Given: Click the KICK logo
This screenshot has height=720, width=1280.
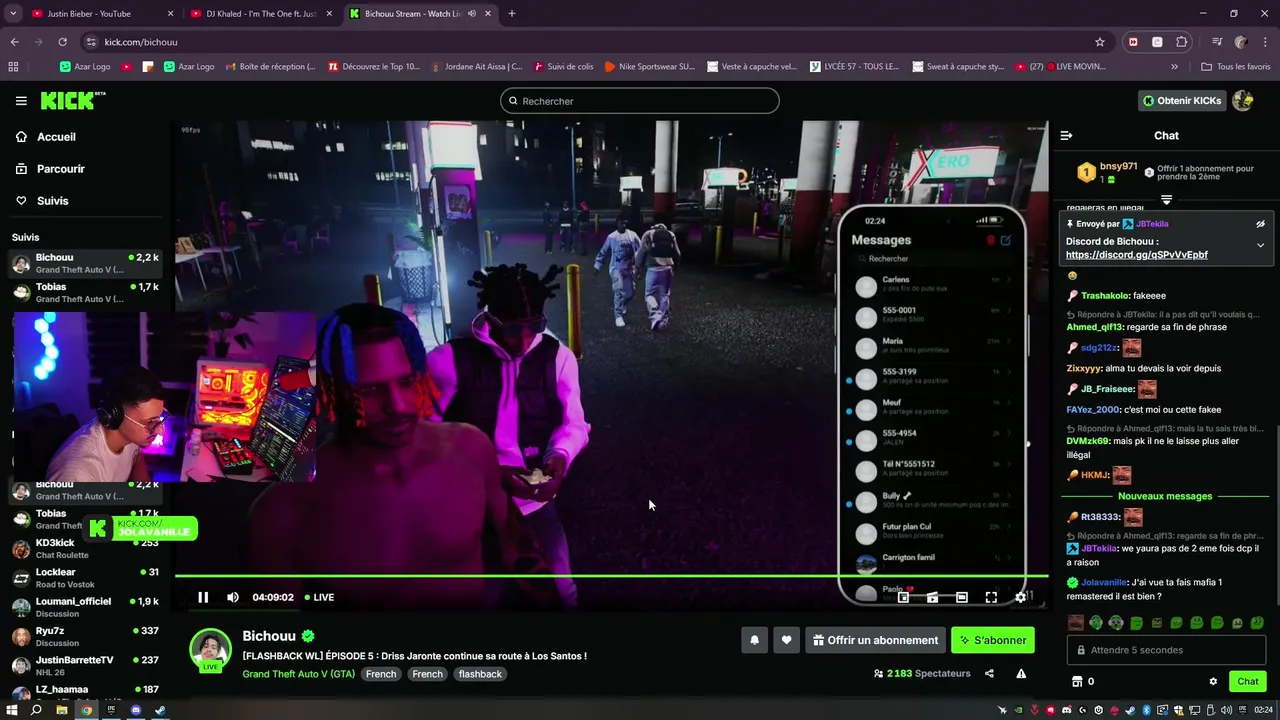Looking at the screenshot, I should 72,100.
